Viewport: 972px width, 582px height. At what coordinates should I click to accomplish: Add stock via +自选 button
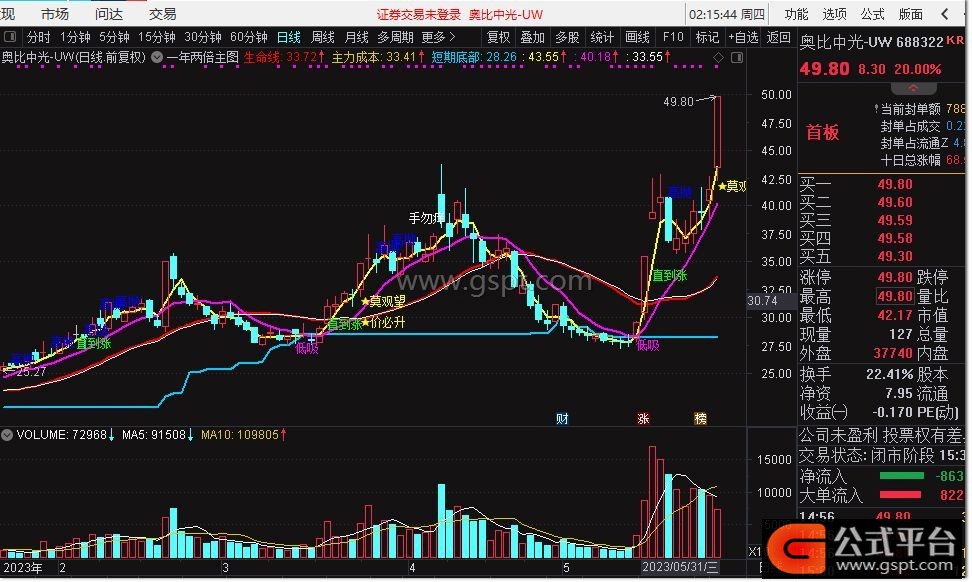pos(743,37)
